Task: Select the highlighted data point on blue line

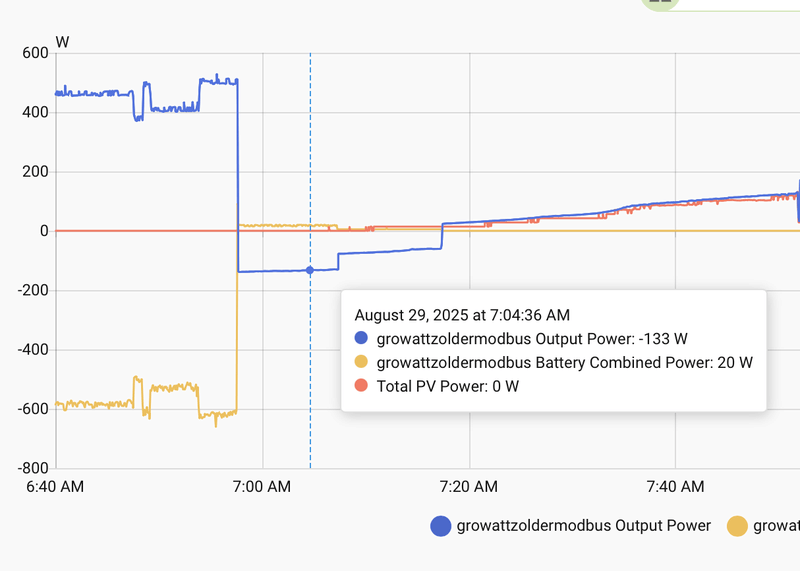Action: (310, 270)
